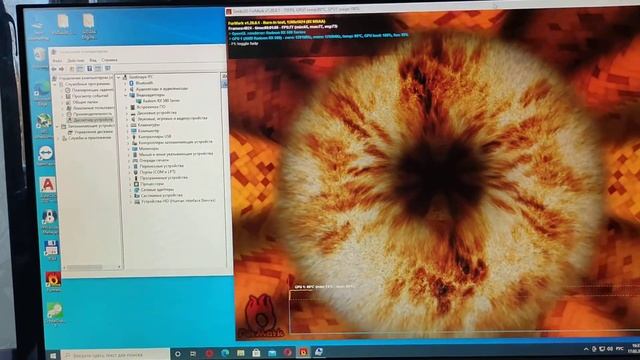Open the Файл menu in Computer Management
Image resolution: width=640 pixels, height=360 pixels.
tap(57, 60)
